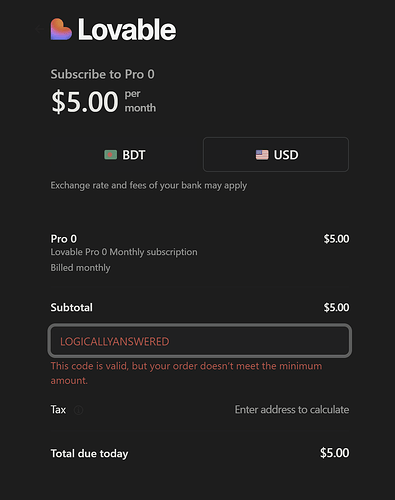Click the Billed monthly label

pyautogui.click(x=80, y=268)
